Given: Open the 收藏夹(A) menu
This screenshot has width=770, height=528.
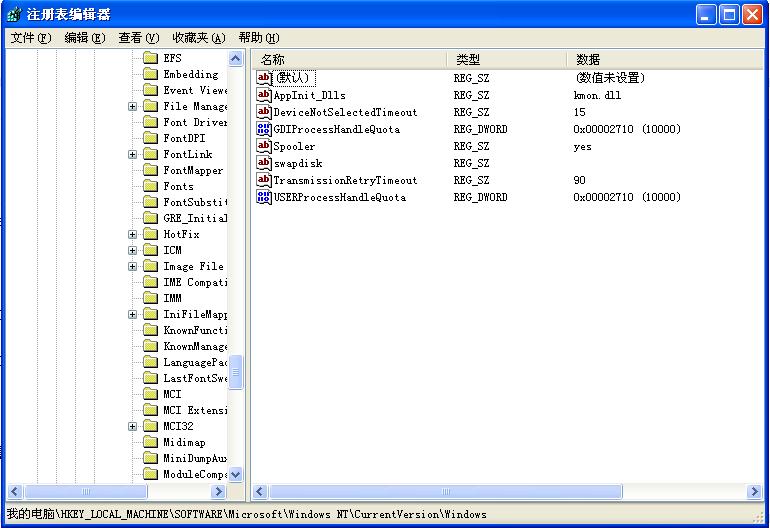Looking at the screenshot, I should (198, 38).
